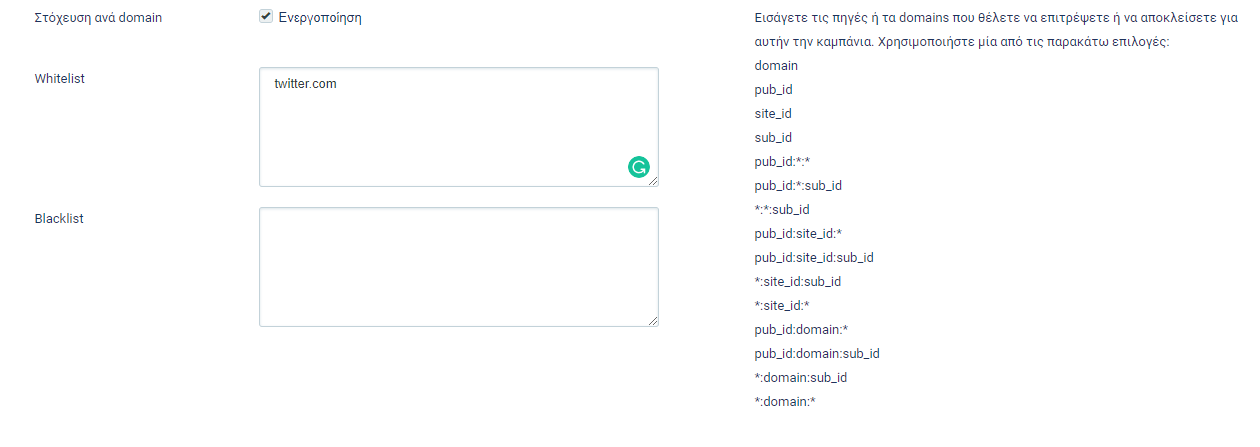Click the standalone 'sub_id' option text
This screenshot has height=447, width=1260.
pos(773,137)
